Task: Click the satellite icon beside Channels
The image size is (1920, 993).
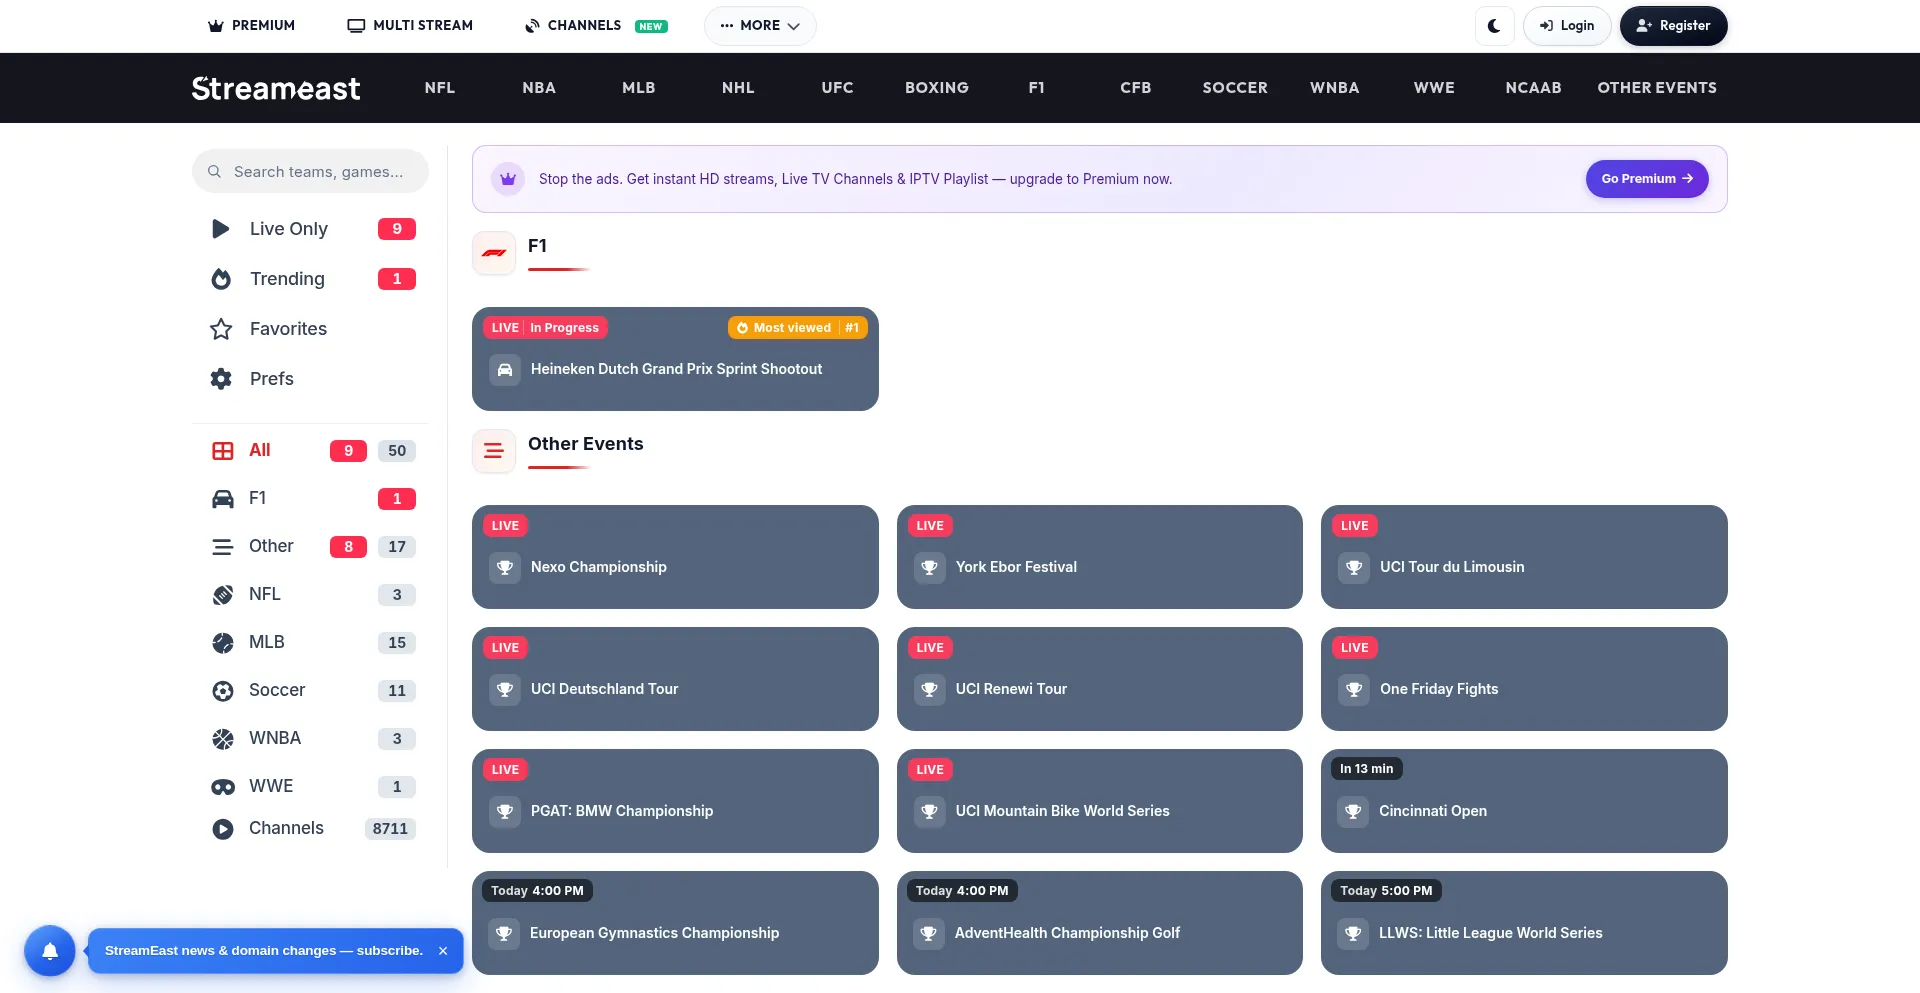Action: click(x=533, y=26)
